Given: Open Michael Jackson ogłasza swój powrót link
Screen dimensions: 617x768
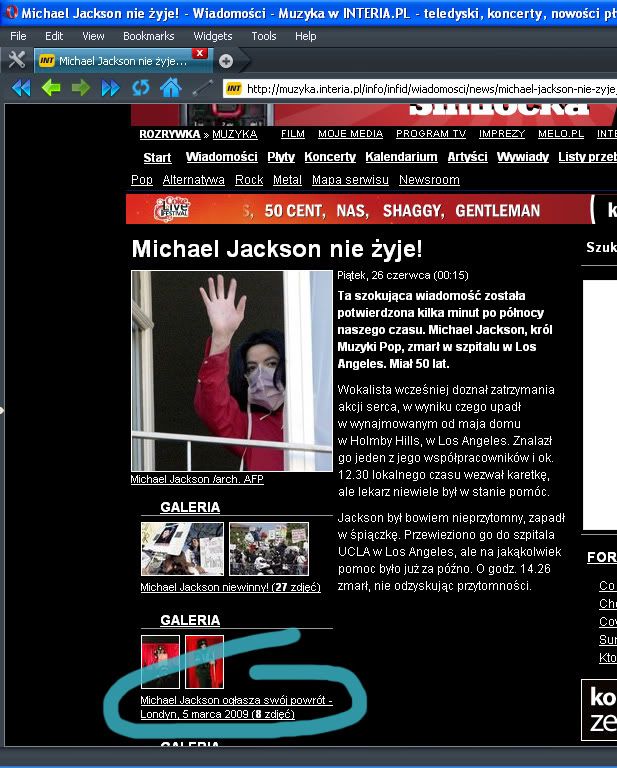Looking at the screenshot, I should click(236, 707).
